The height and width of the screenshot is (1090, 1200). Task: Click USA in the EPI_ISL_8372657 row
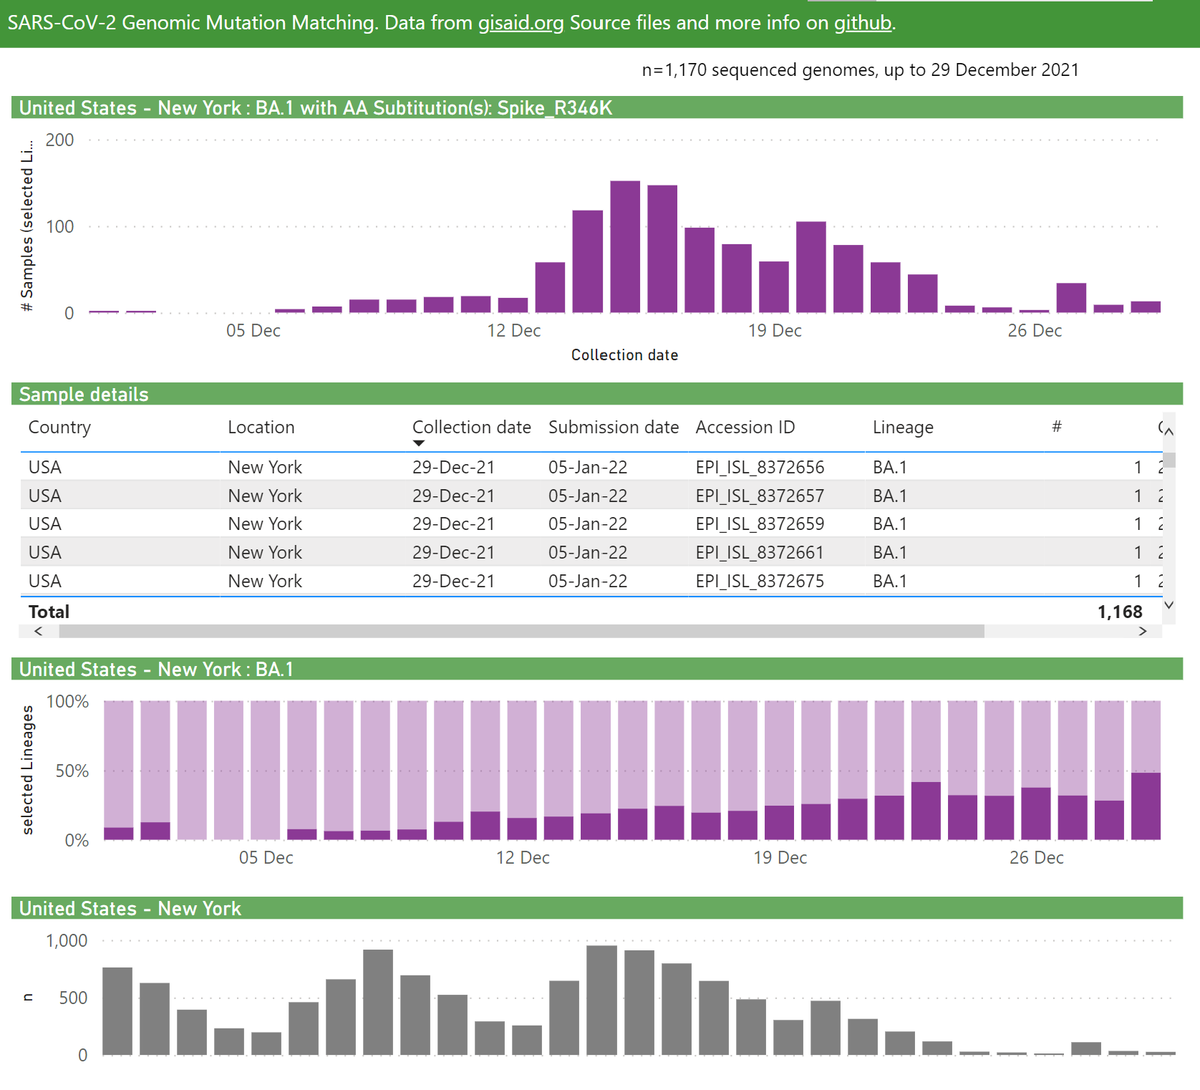[45, 496]
